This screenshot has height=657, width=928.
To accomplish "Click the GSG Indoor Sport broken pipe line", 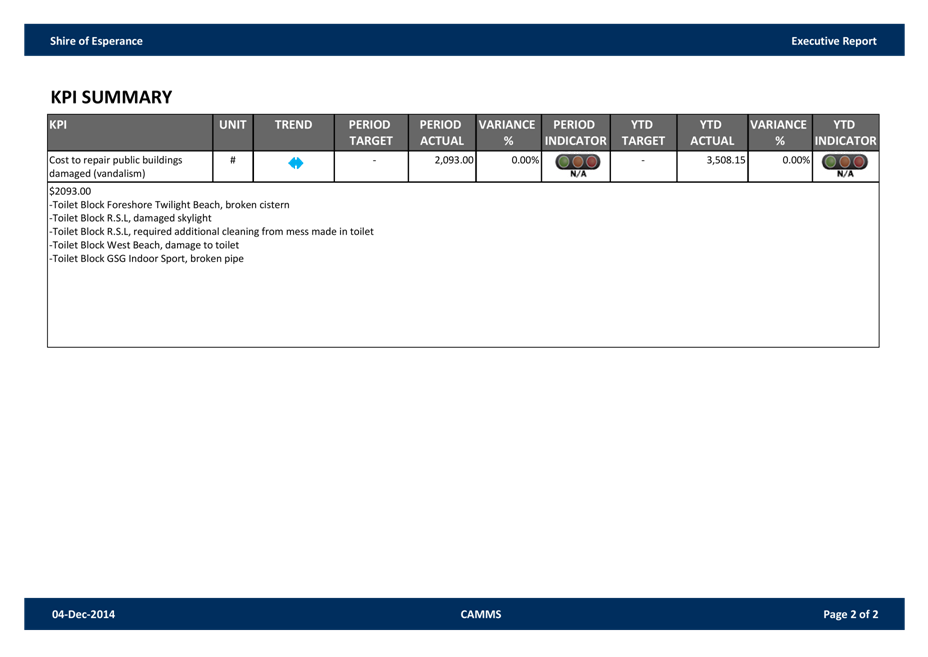I will click(x=147, y=259).
